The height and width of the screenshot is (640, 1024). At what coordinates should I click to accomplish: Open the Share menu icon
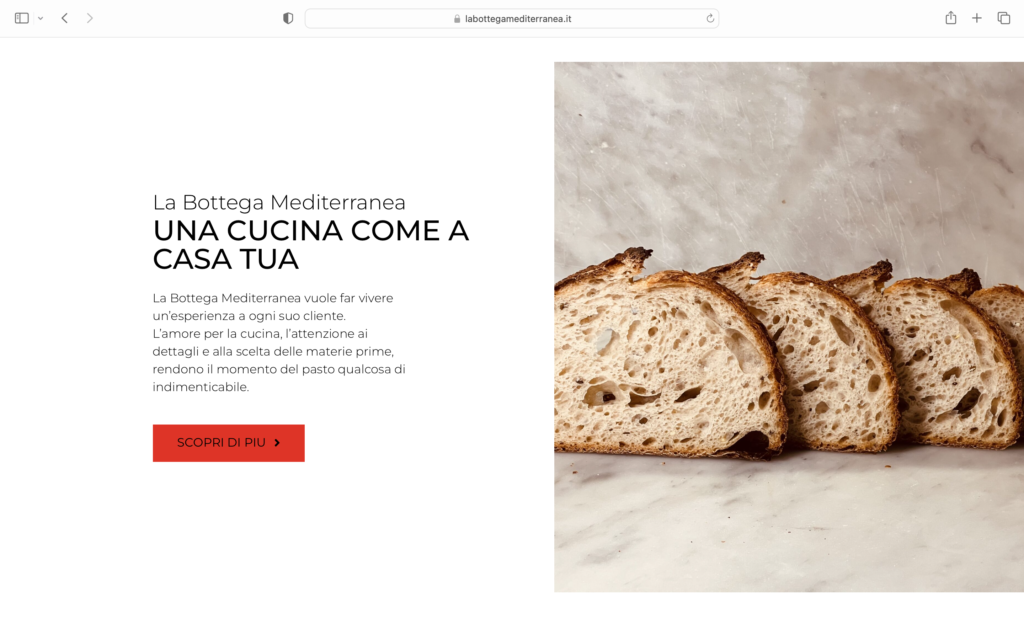click(x=951, y=18)
